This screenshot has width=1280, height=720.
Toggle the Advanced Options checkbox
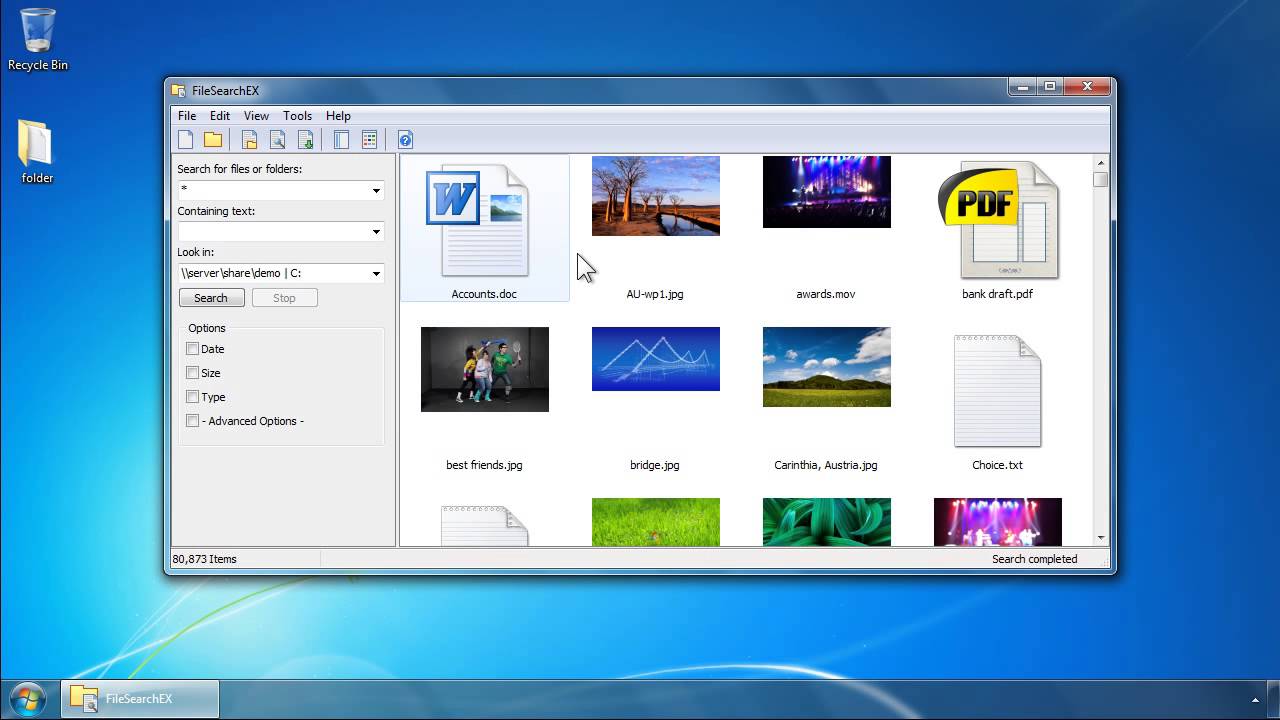tap(192, 421)
